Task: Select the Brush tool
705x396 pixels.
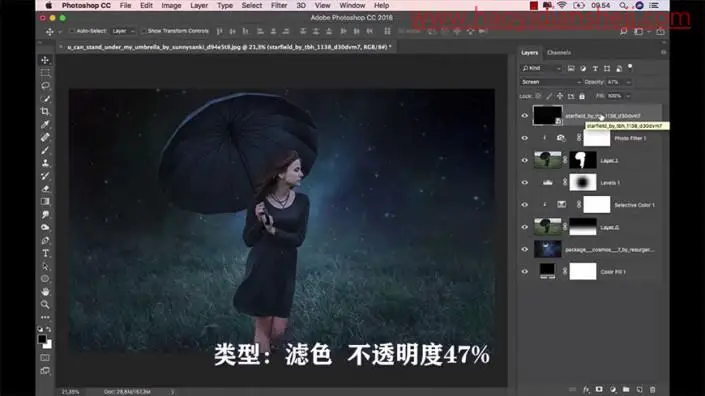Action: pyautogui.click(x=45, y=150)
